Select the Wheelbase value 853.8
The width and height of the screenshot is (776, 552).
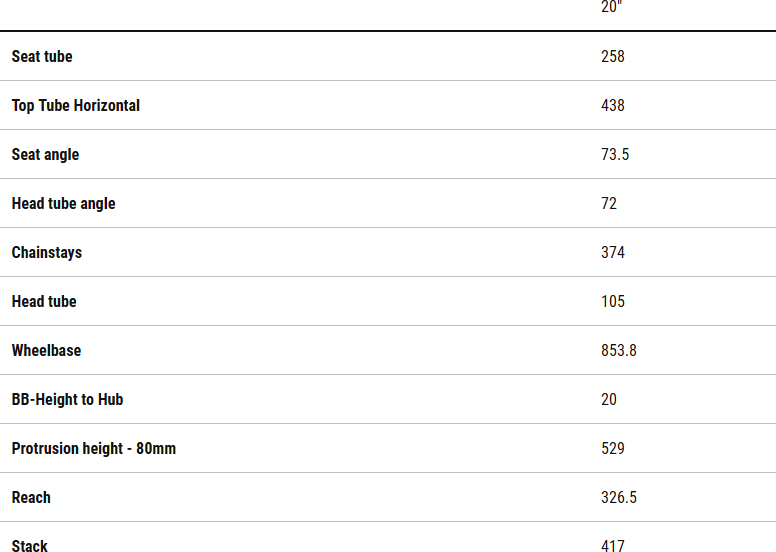click(x=619, y=351)
